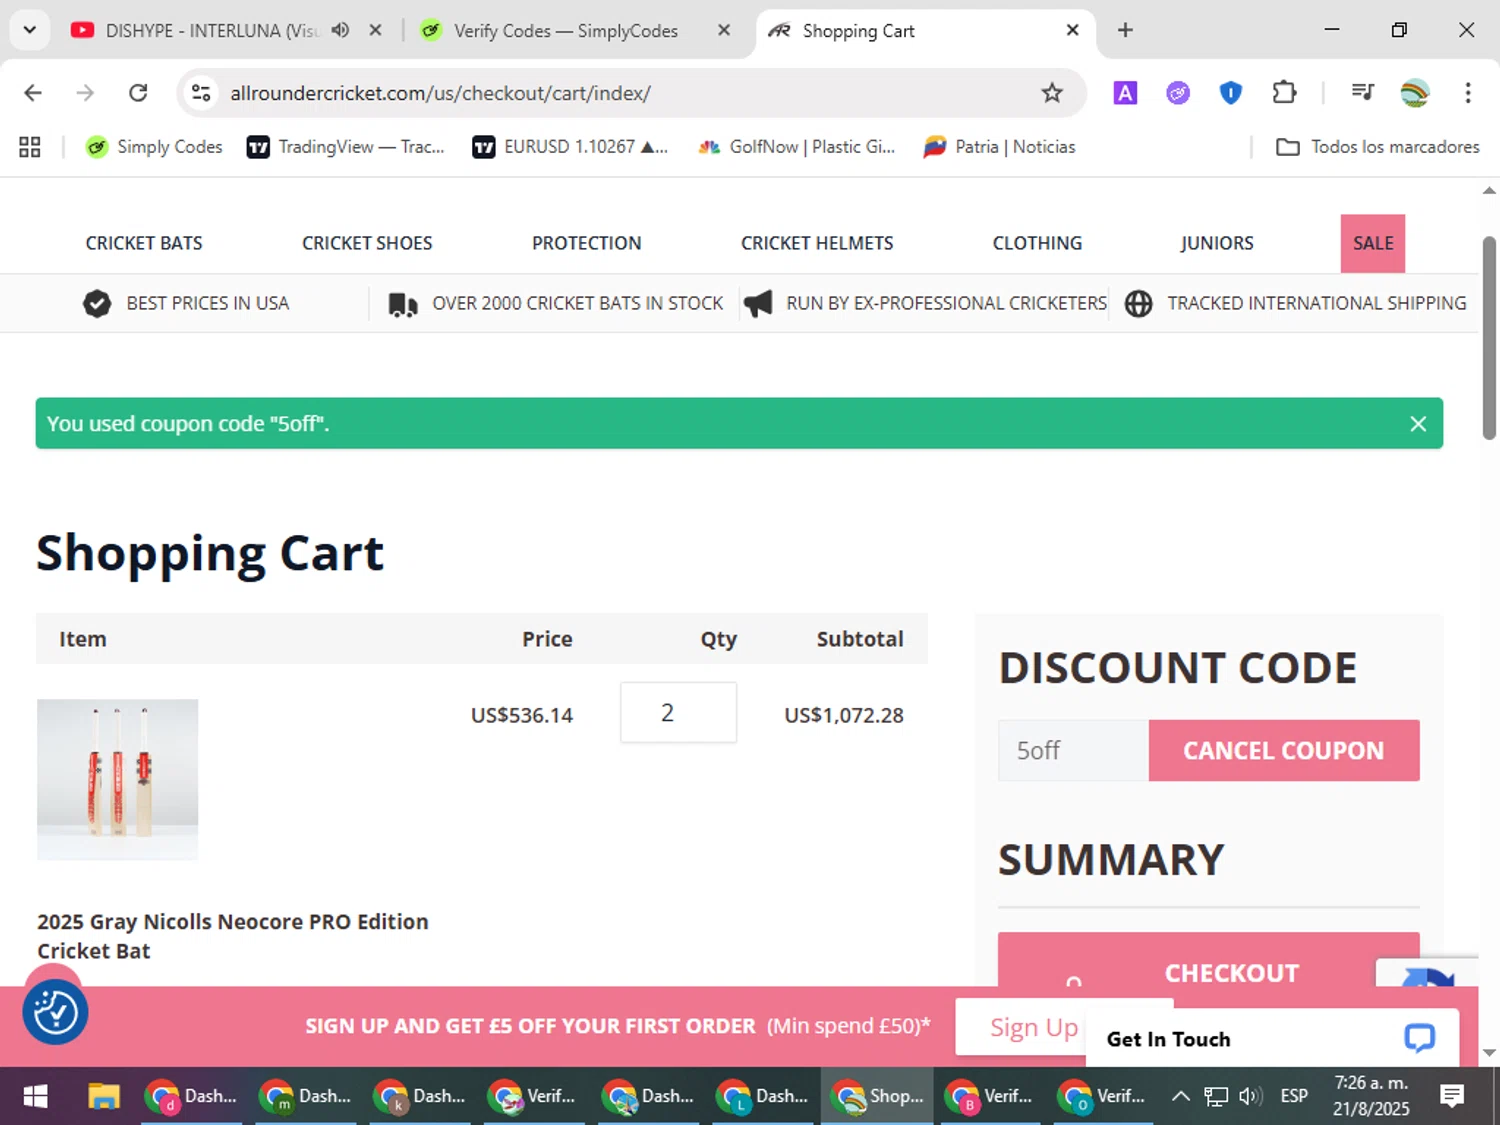Open the SALE menu item
This screenshot has height=1125, width=1500.
(1373, 243)
